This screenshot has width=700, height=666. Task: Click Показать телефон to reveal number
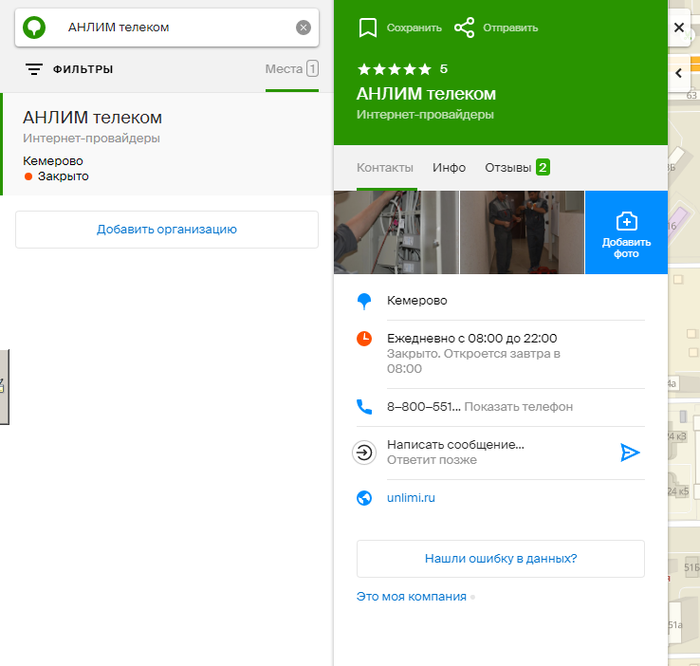pos(518,407)
